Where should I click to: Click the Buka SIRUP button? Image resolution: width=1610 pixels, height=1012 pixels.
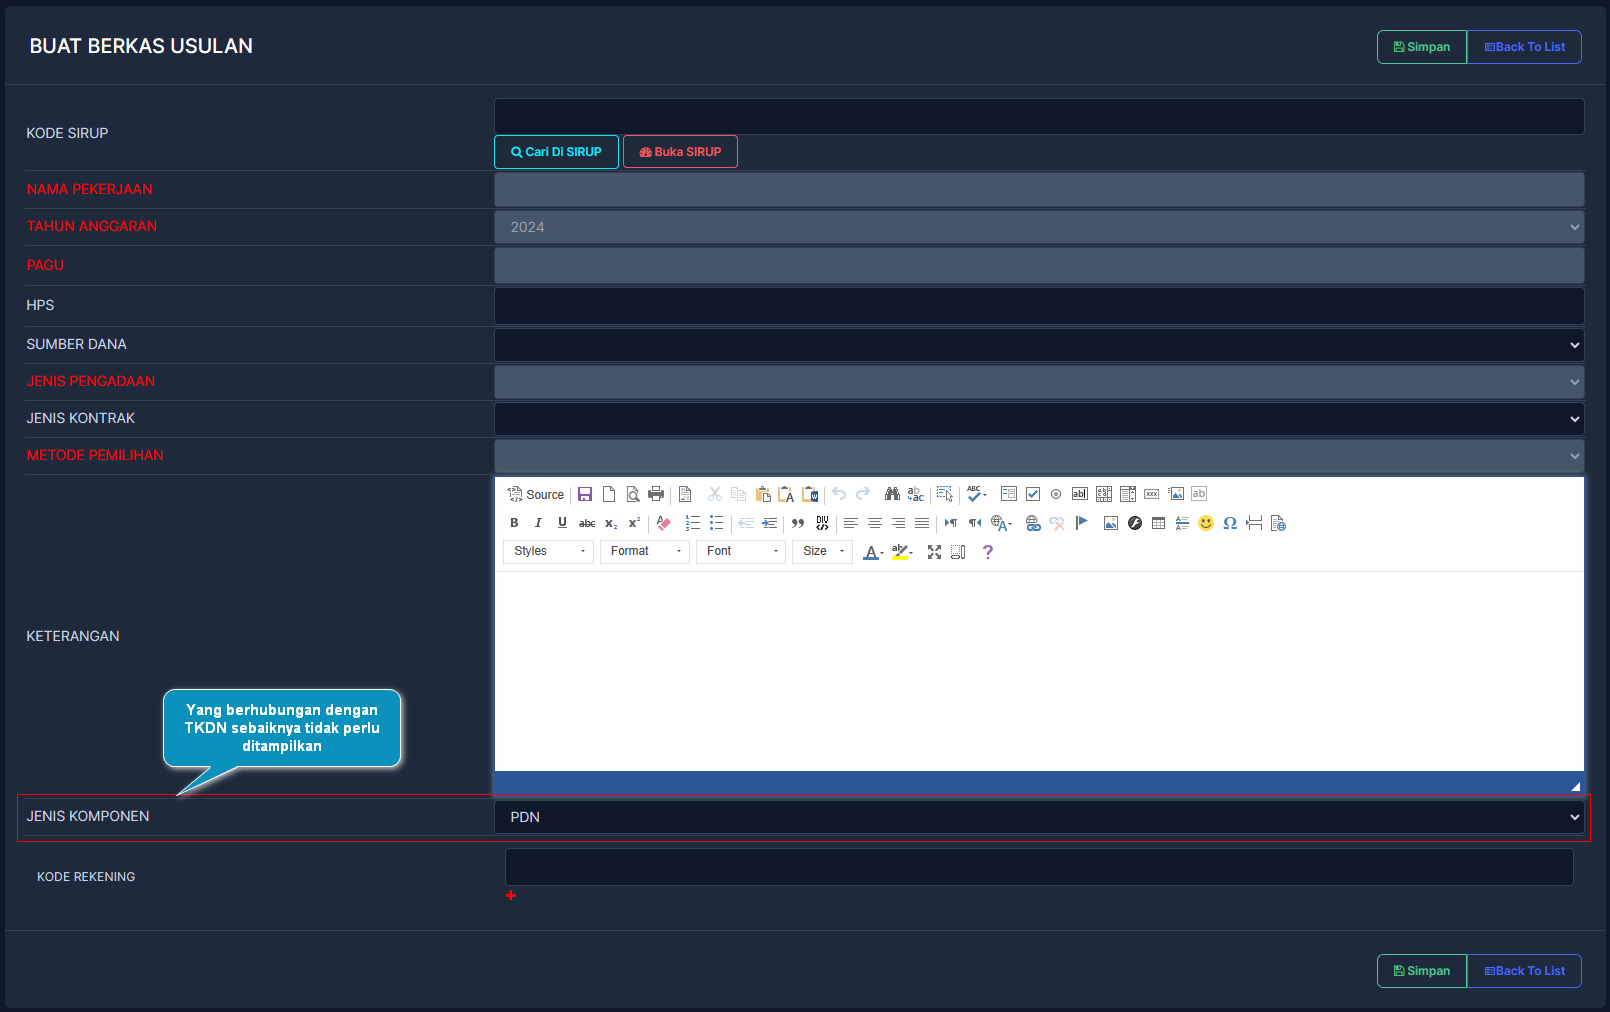(680, 152)
